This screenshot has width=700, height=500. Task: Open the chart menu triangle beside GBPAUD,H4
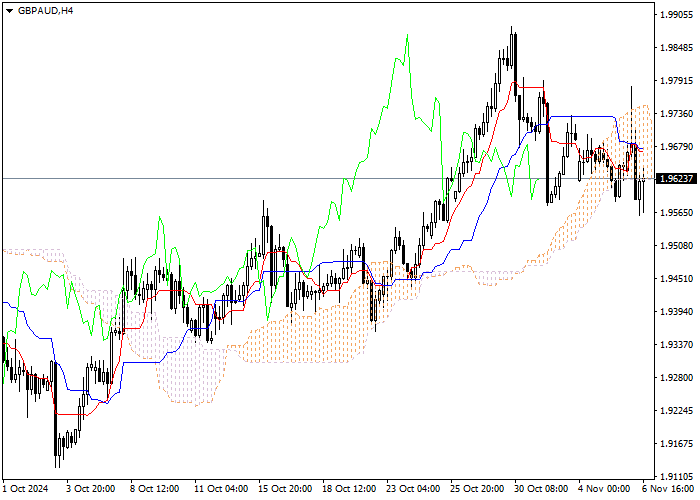click(x=9, y=11)
